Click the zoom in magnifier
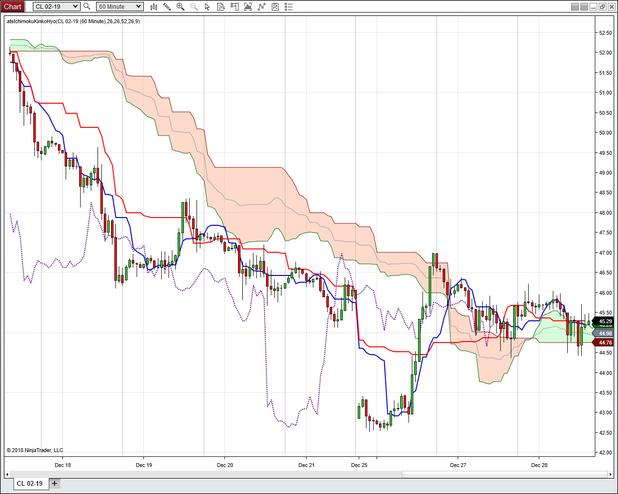The height and width of the screenshot is (494, 618). tap(180, 6)
